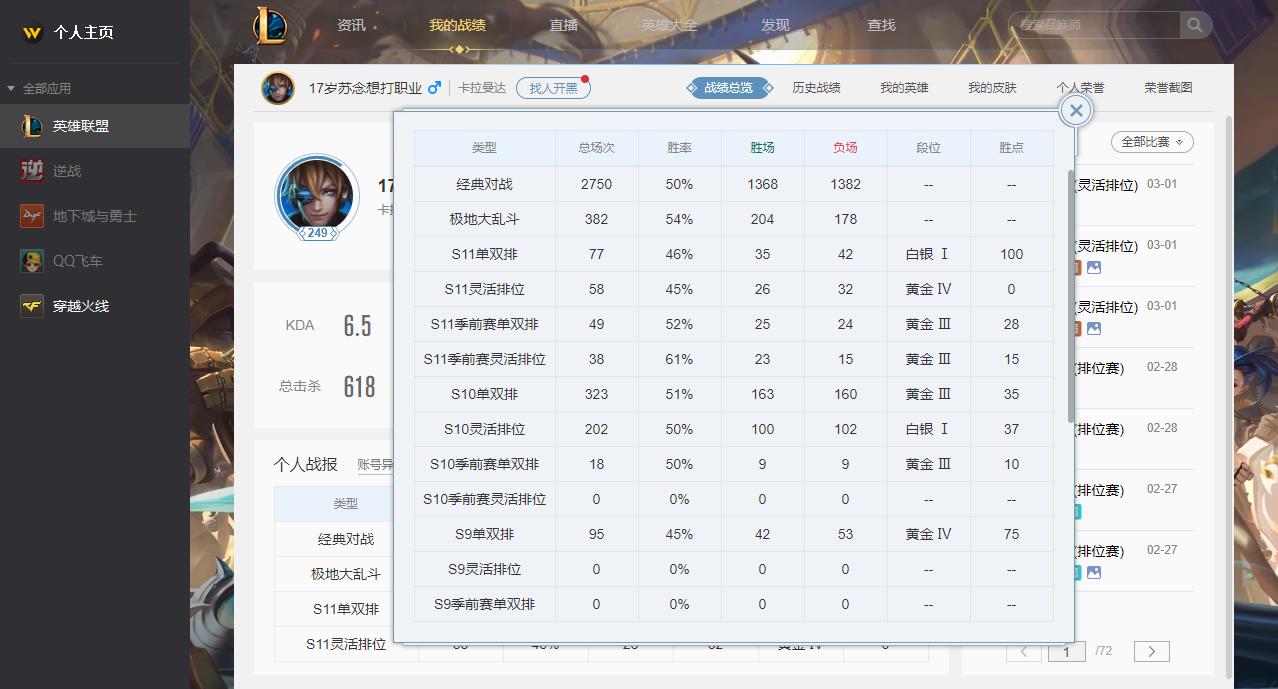Click the S11灵活排位 row in the popup
The width and height of the screenshot is (1278, 689).
tap(733, 289)
